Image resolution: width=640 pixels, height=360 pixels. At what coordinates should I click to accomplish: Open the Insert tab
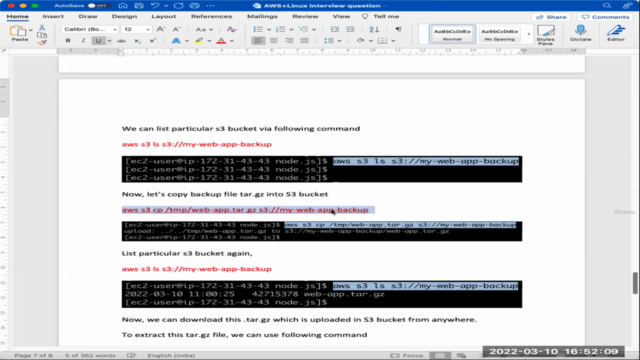pyautogui.click(x=53, y=16)
